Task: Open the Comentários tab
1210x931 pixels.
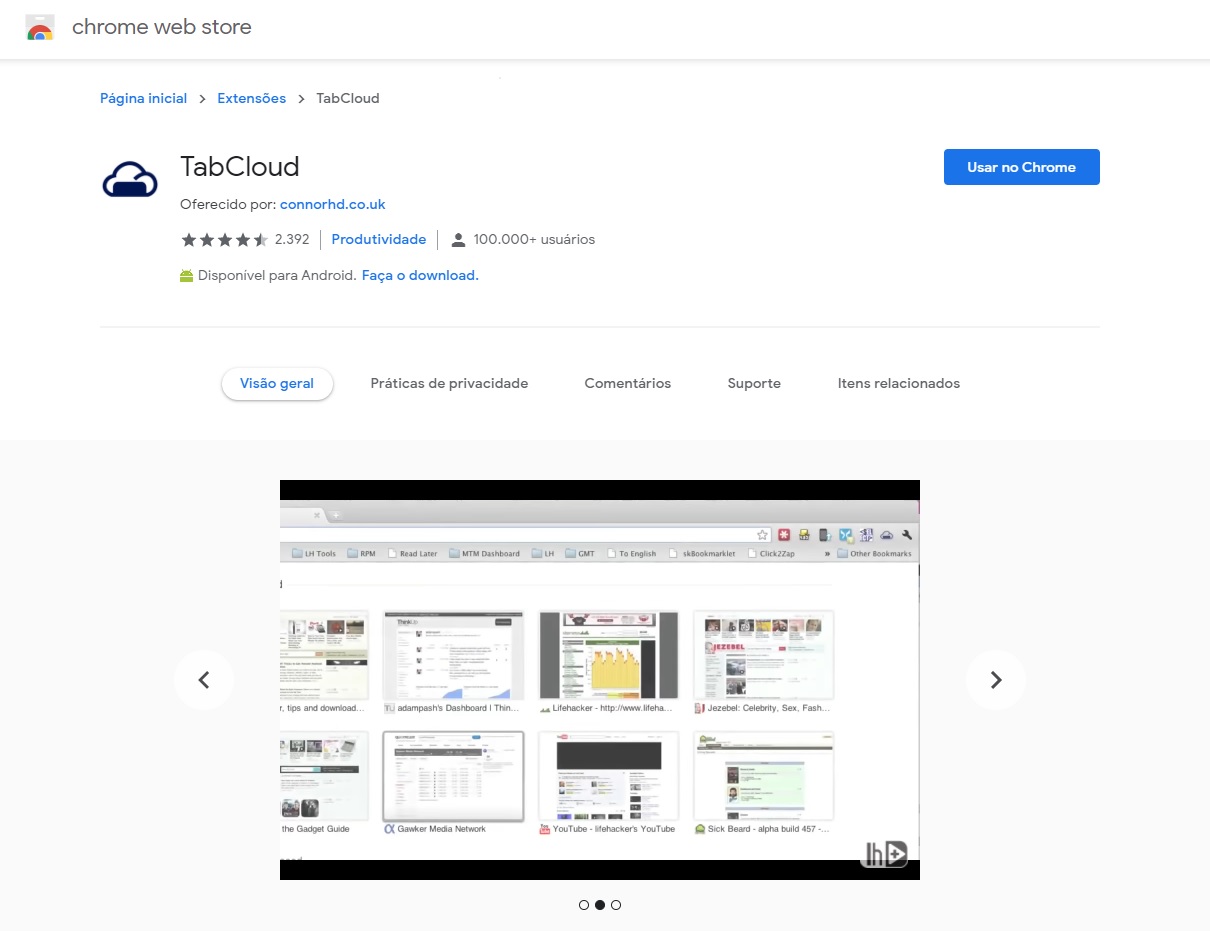Action: coord(628,383)
